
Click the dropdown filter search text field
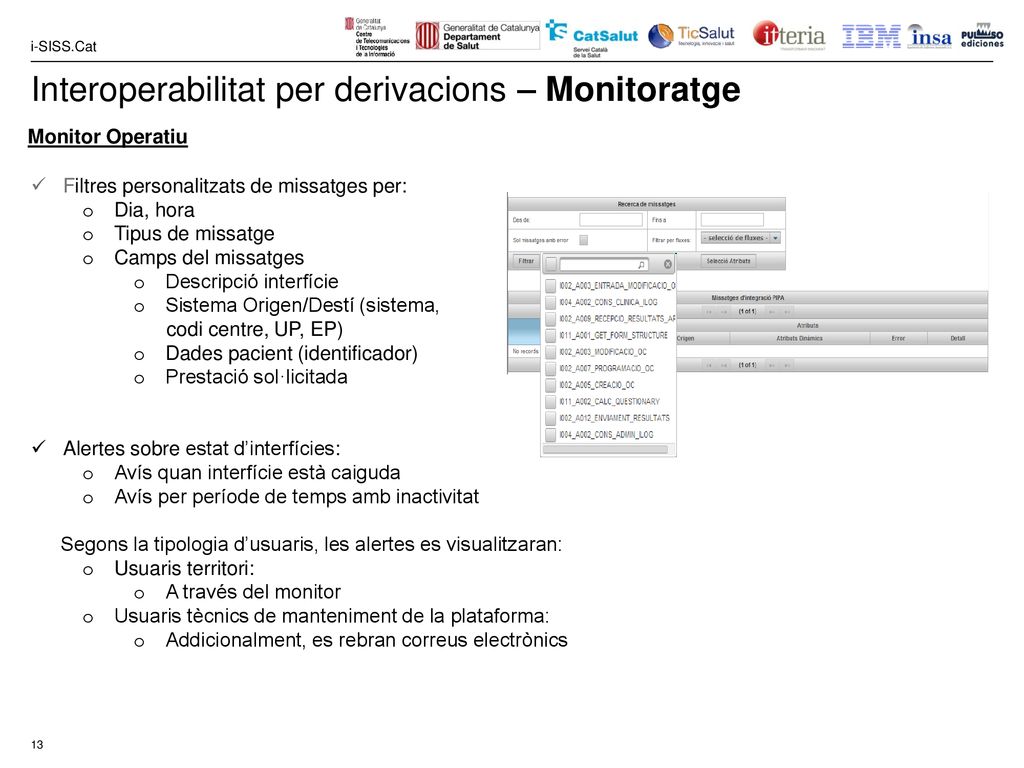click(x=604, y=264)
